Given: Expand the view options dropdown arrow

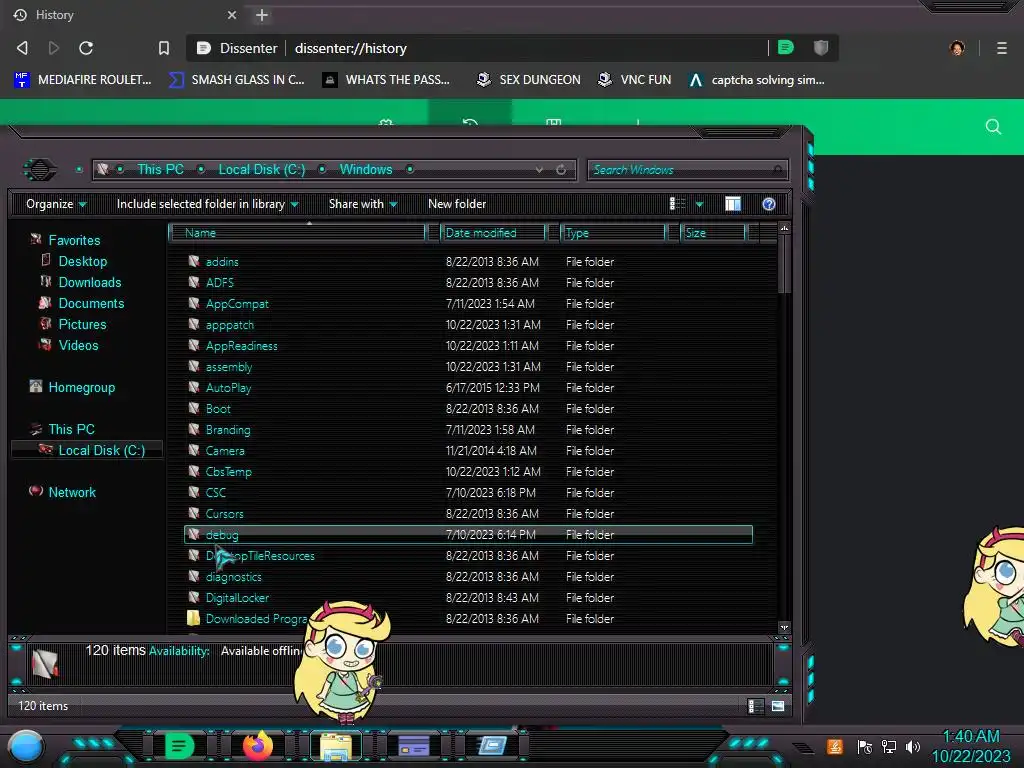Looking at the screenshot, I should [699, 204].
